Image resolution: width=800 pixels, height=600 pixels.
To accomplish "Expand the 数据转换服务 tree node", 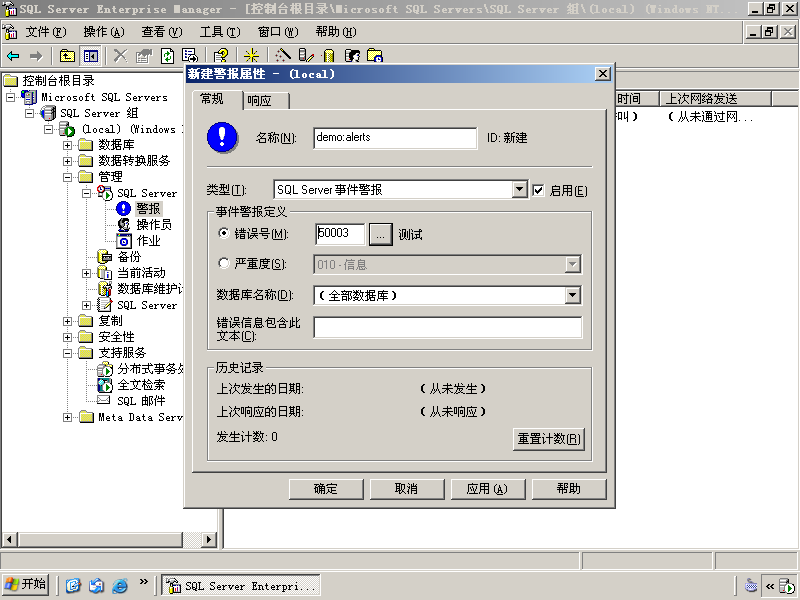I will pos(67,161).
